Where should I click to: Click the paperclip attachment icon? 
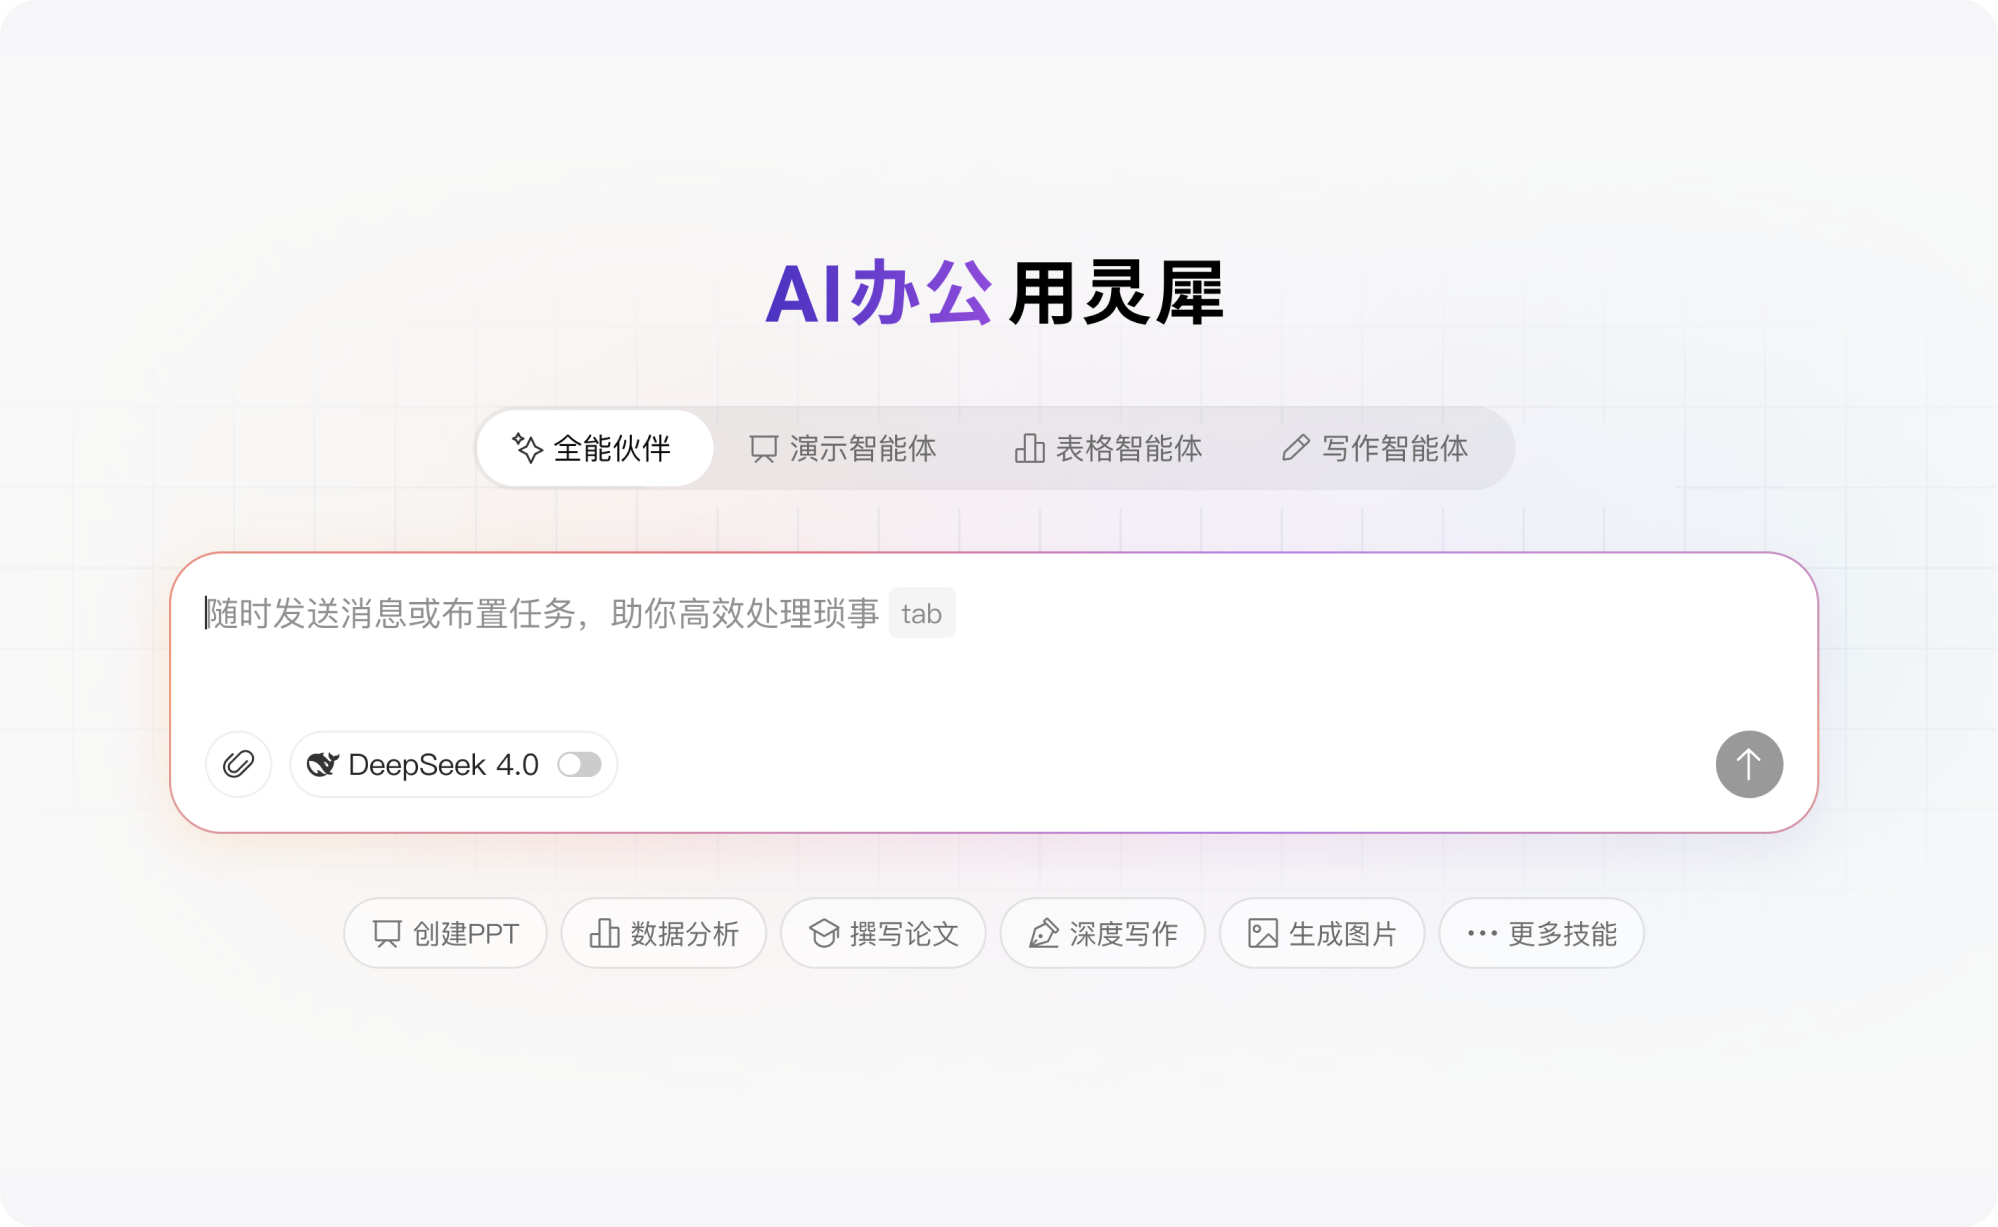238,764
